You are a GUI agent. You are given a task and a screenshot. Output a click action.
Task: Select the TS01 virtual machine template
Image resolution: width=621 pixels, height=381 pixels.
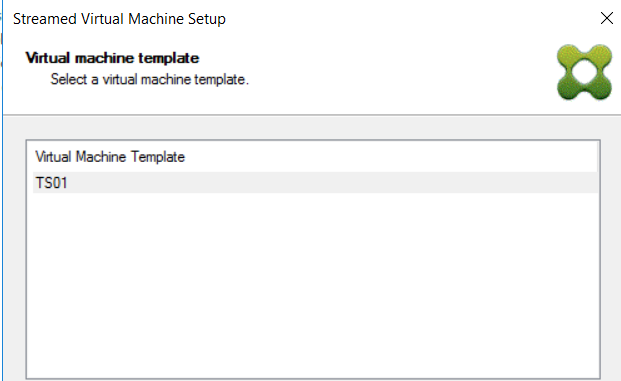coord(315,183)
